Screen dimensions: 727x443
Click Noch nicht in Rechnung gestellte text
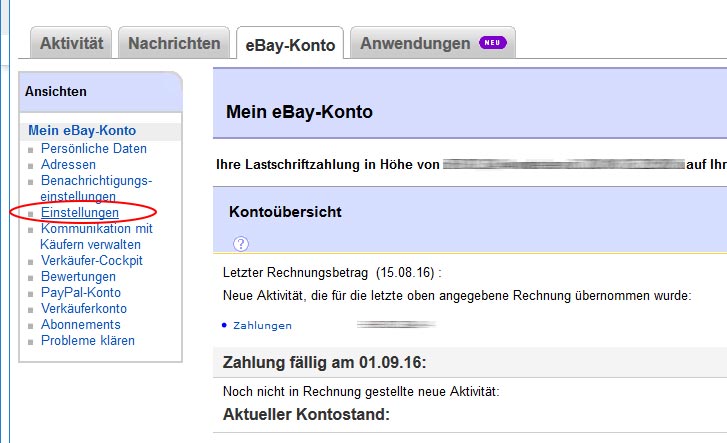(x=361, y=392)
